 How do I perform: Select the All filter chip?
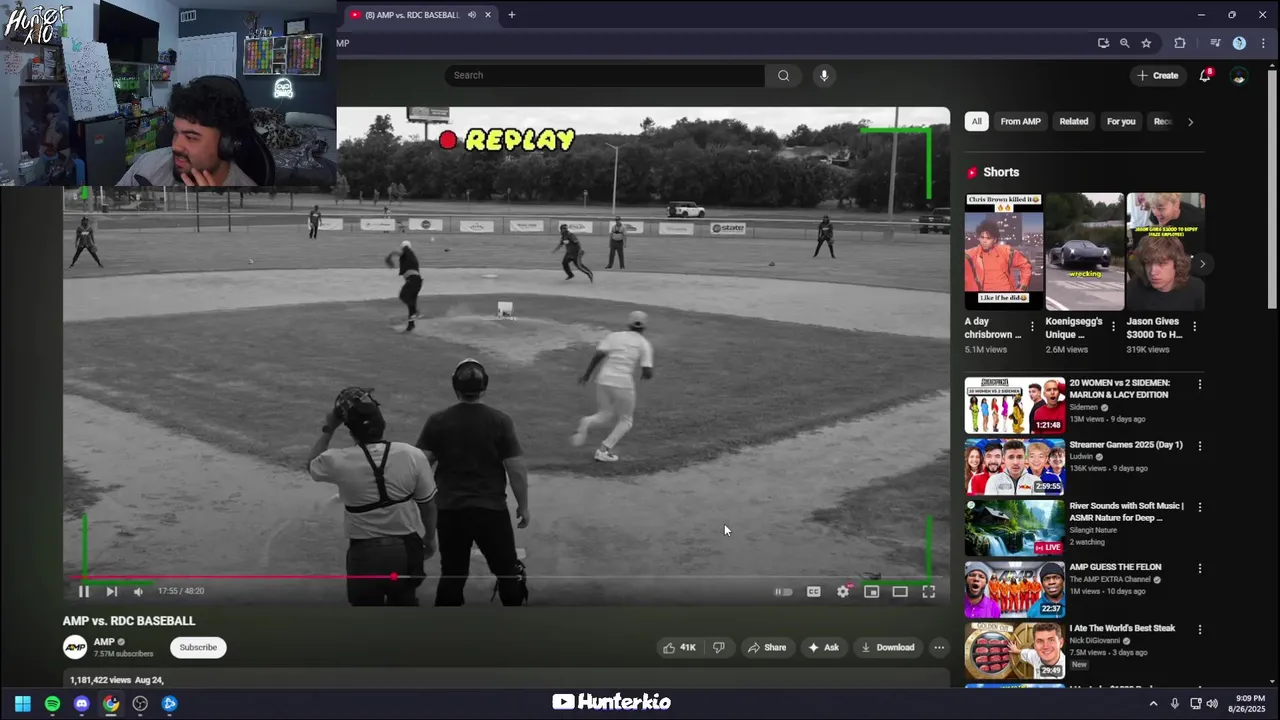click(x=977, y=121)
